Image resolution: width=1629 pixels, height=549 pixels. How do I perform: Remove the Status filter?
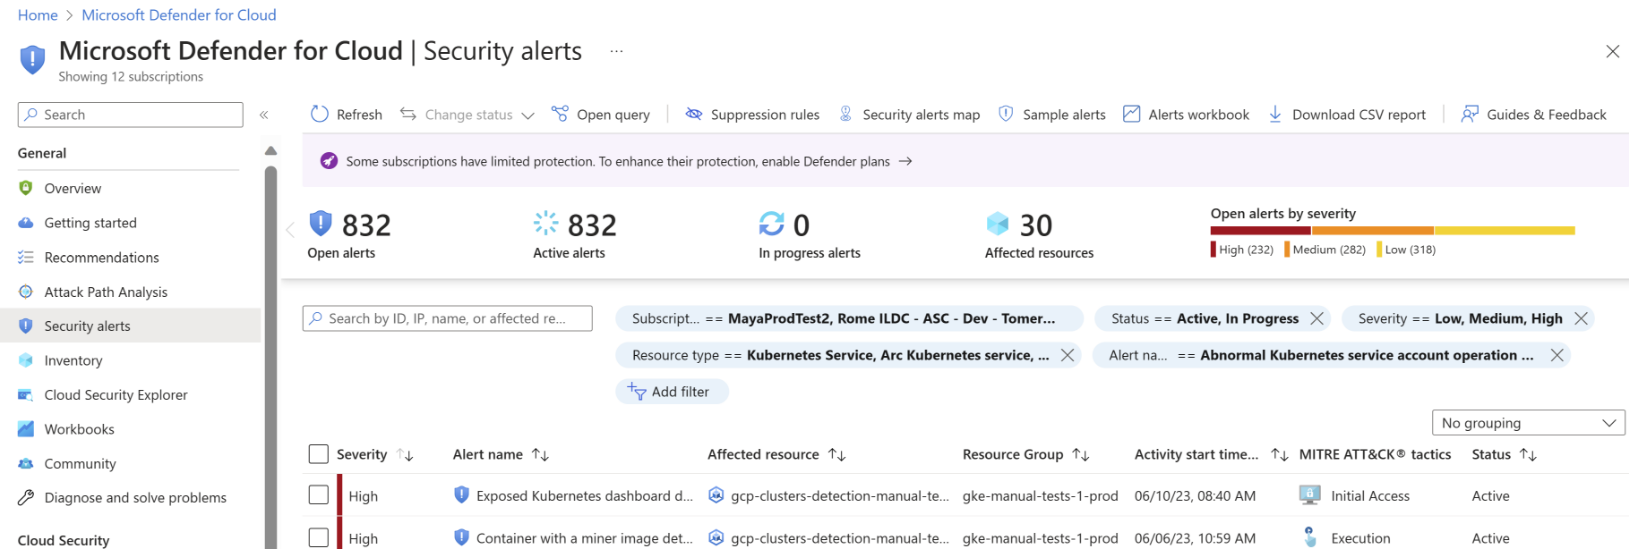tap(1317, 319)
